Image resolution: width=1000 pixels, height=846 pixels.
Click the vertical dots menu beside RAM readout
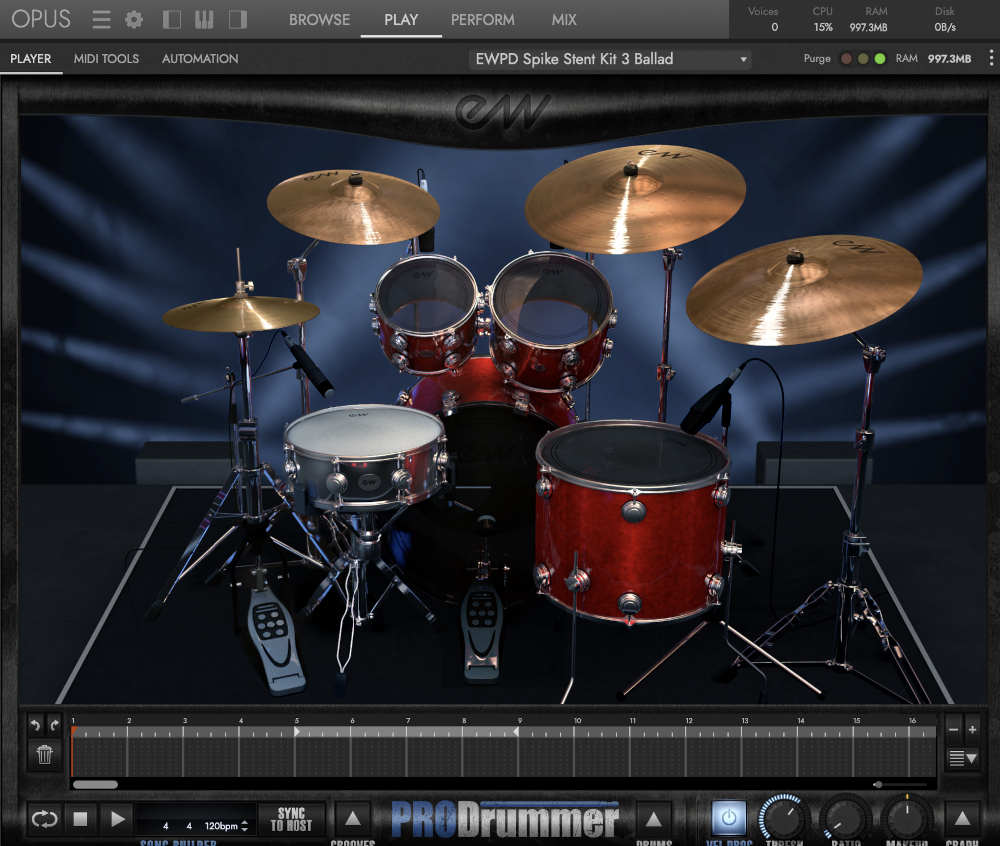[x=993, y=58]
